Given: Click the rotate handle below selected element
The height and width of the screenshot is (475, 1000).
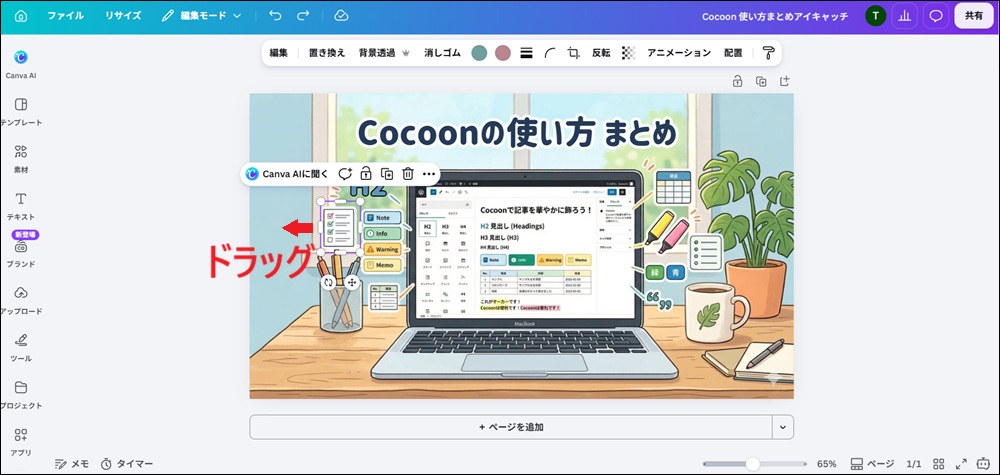Looking at the screenshot, I should tap(328, 282).
